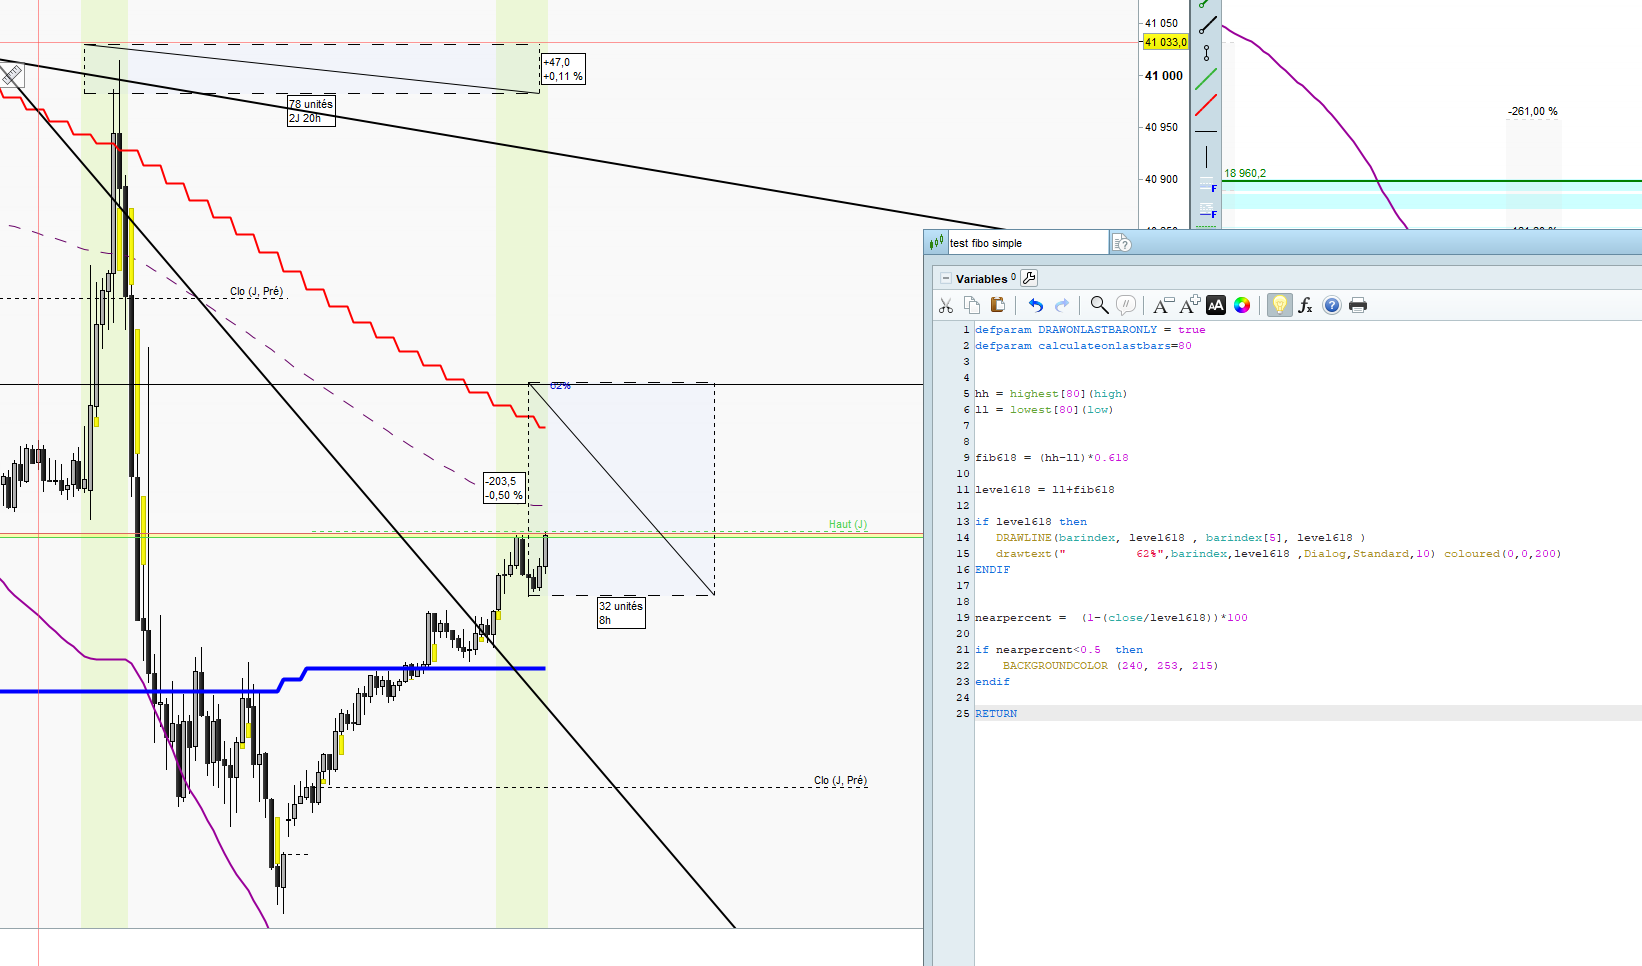Collapse the Variables section
Image resolution: width=1642 pixels, height=966 pixels.
[x=946, y=279]
